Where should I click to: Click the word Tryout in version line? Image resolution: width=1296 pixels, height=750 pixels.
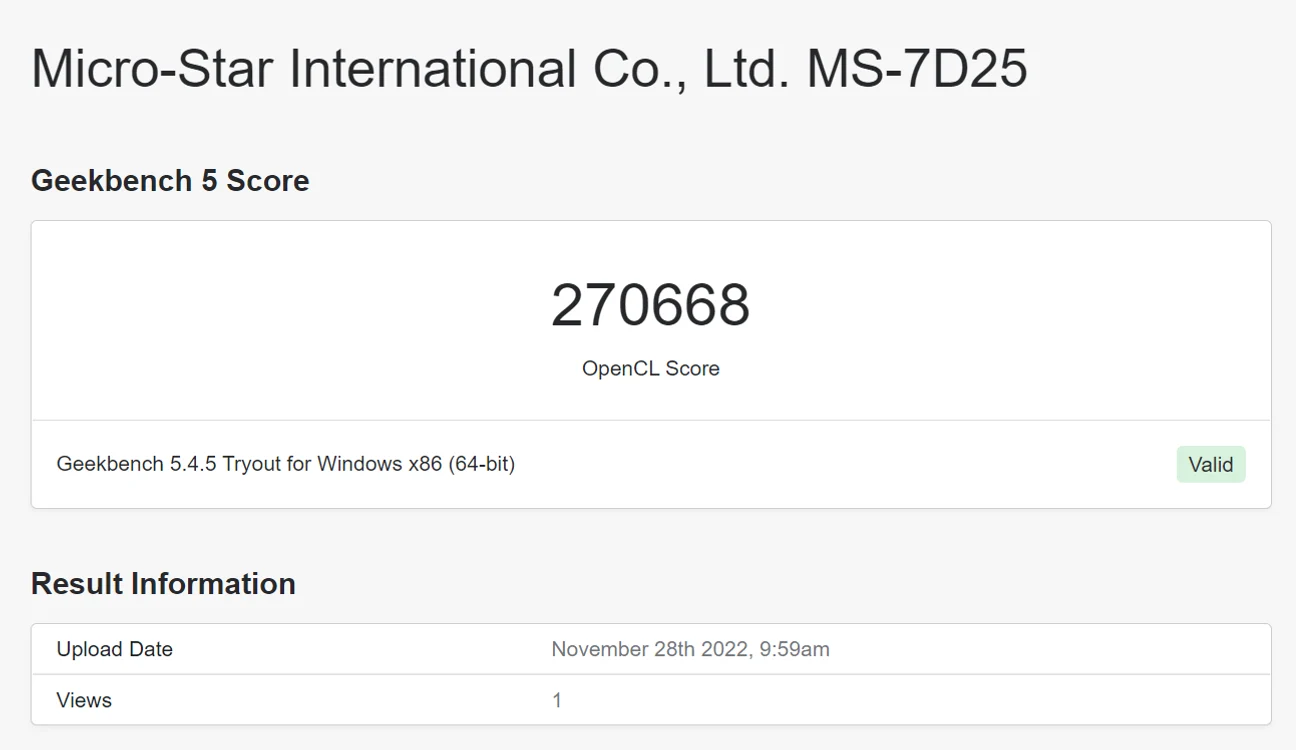[x=252, y=464]
